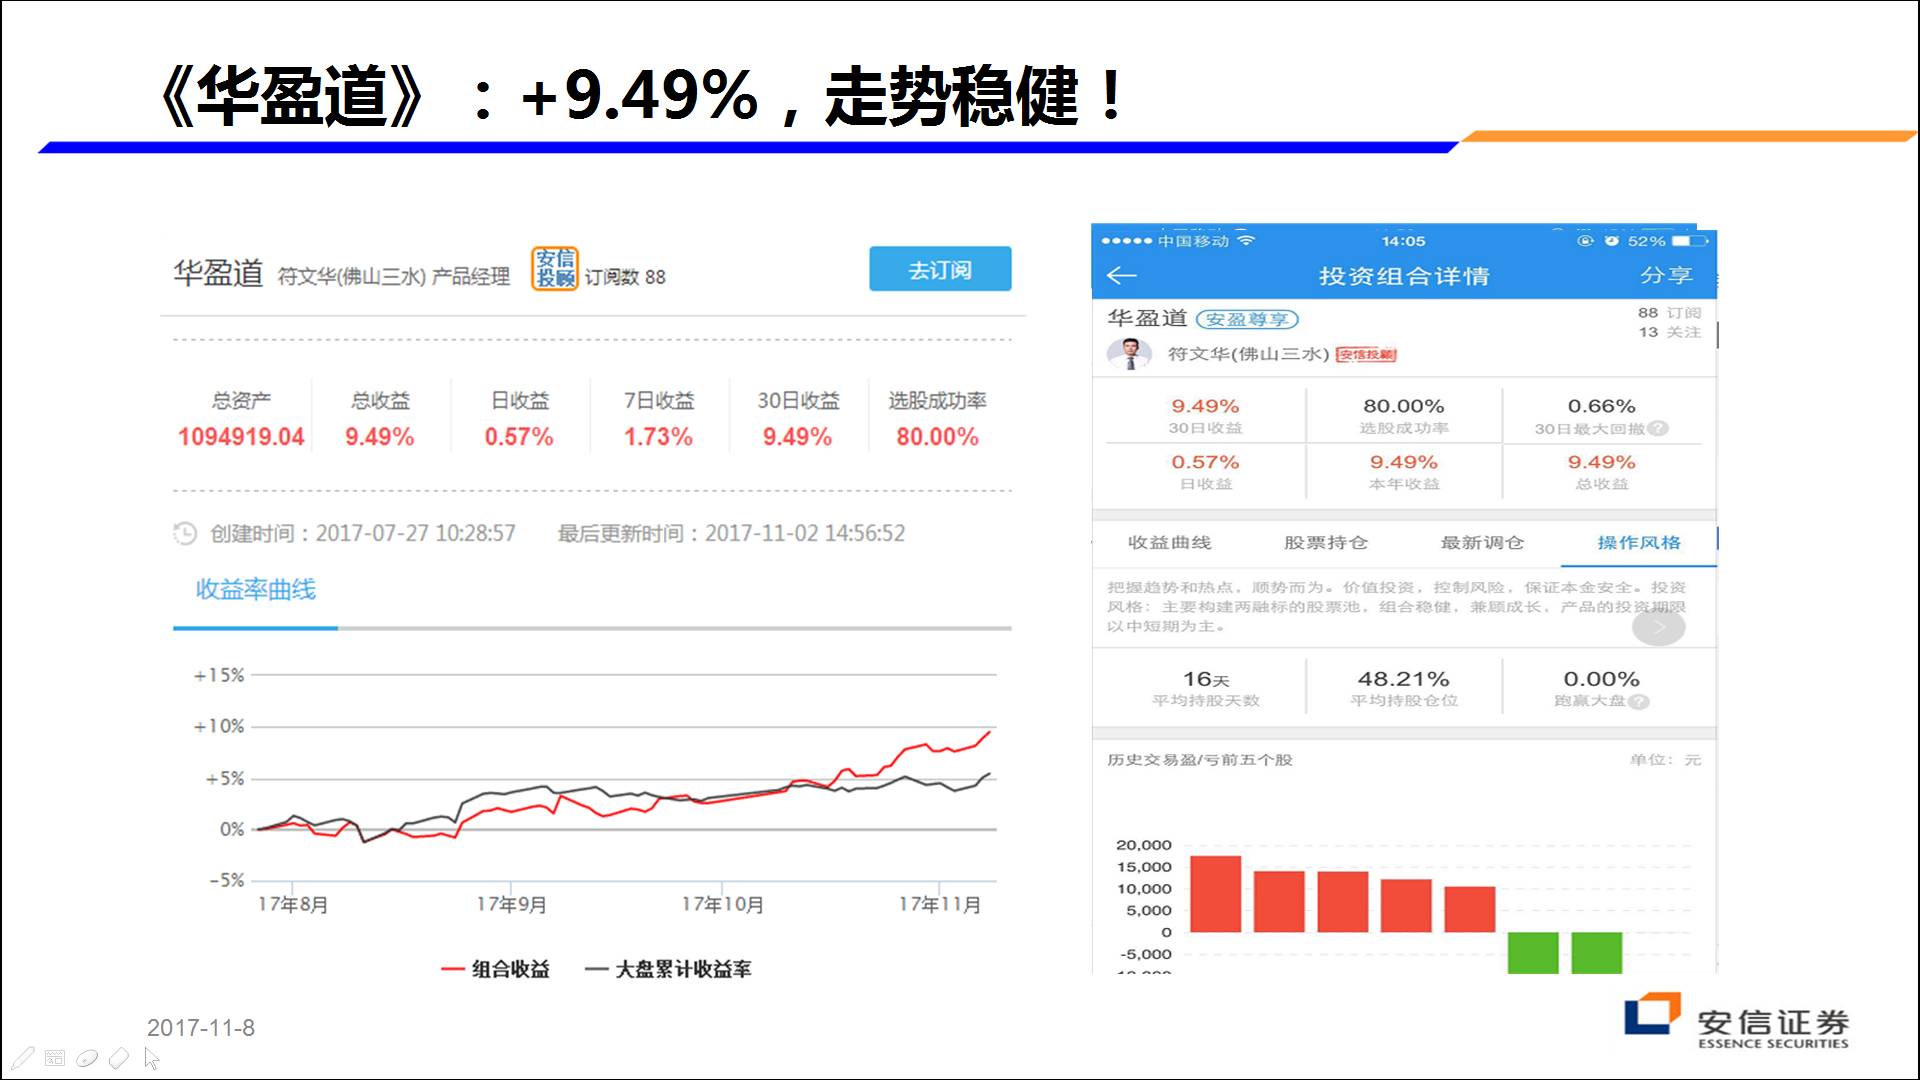Tap the help icon next to 30日最大回撤
The image size is (1920, 1080).
tap(1657, 428)
